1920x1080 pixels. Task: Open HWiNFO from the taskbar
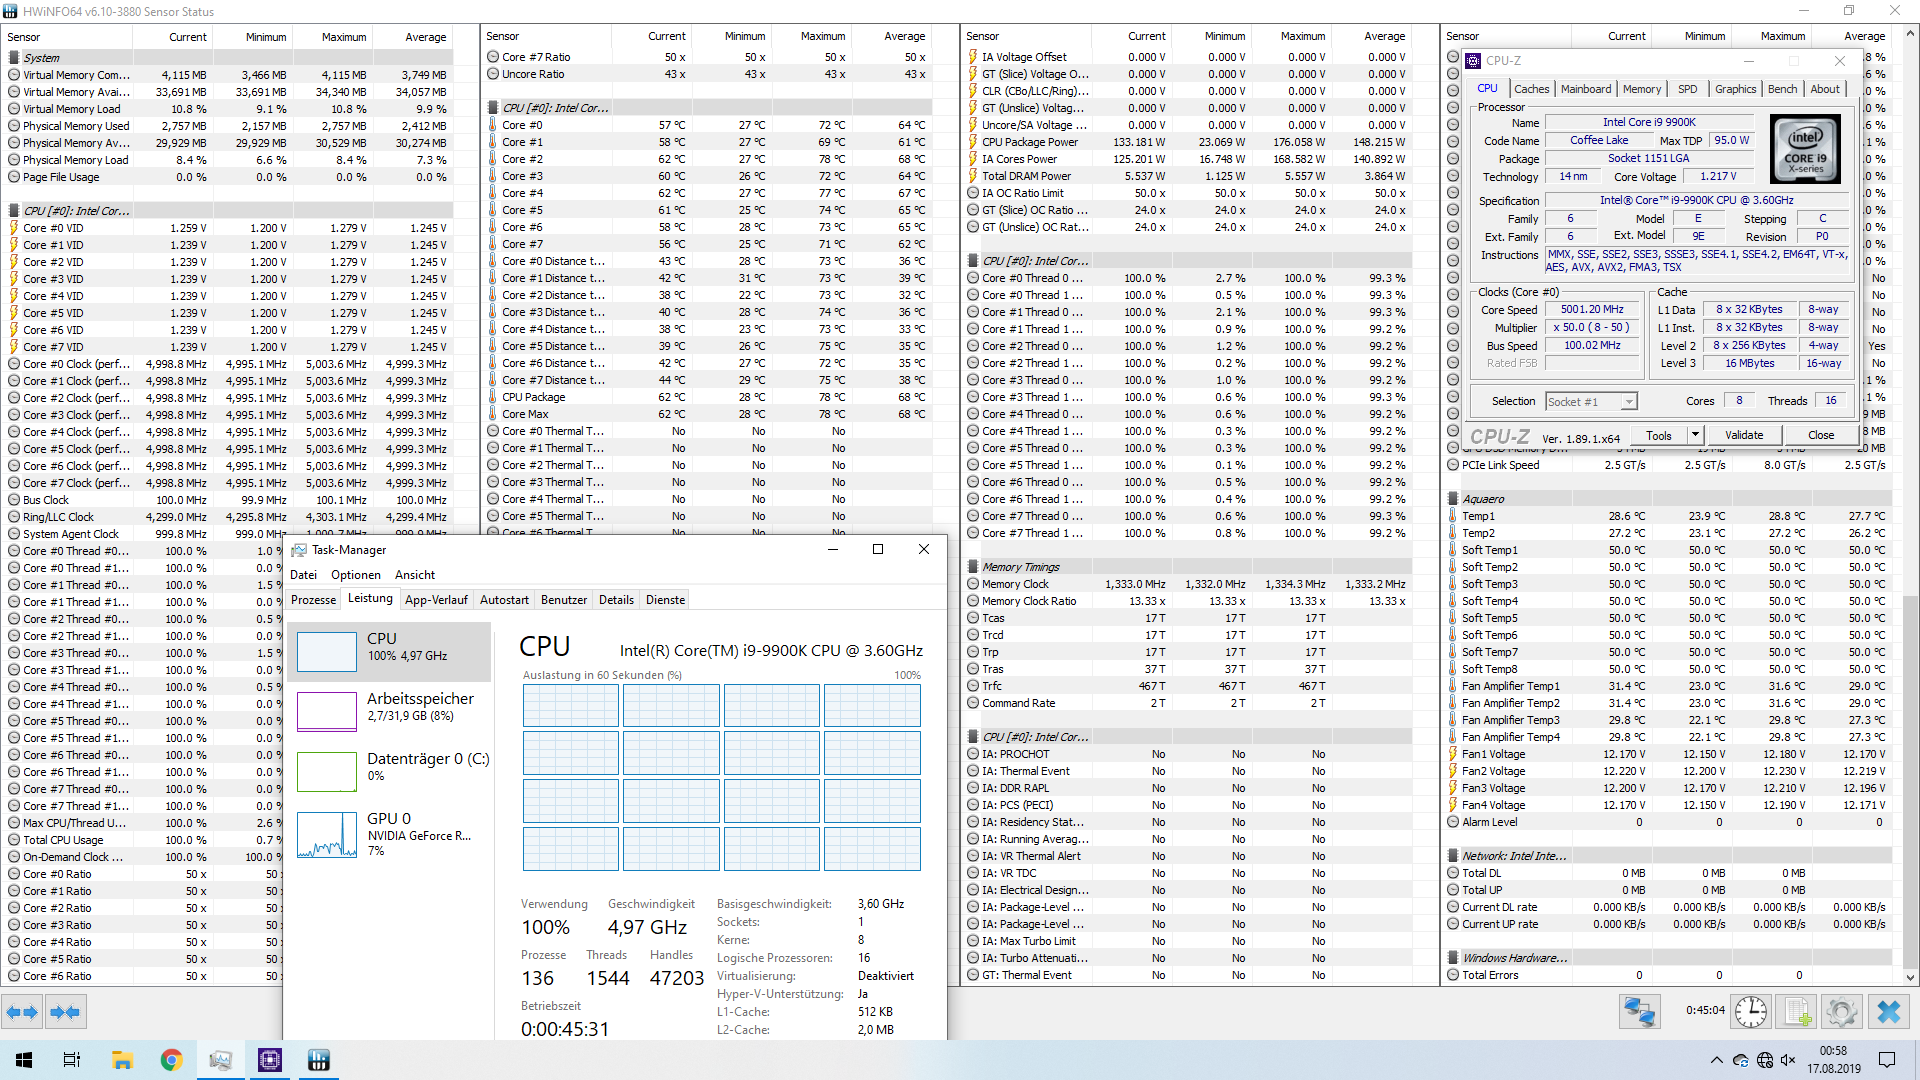319,1060
